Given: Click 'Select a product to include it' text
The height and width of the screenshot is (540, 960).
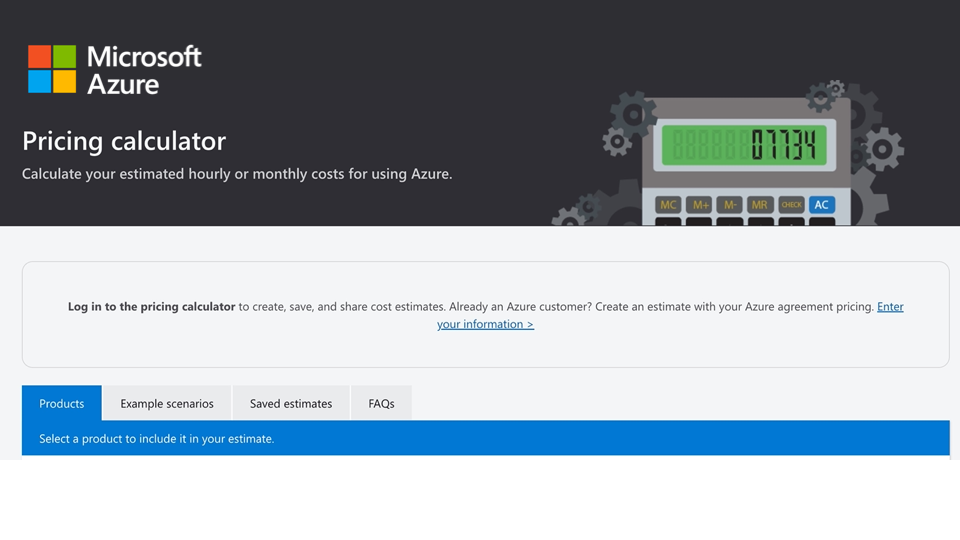Looking at the screenshot, I should point(157,438).
